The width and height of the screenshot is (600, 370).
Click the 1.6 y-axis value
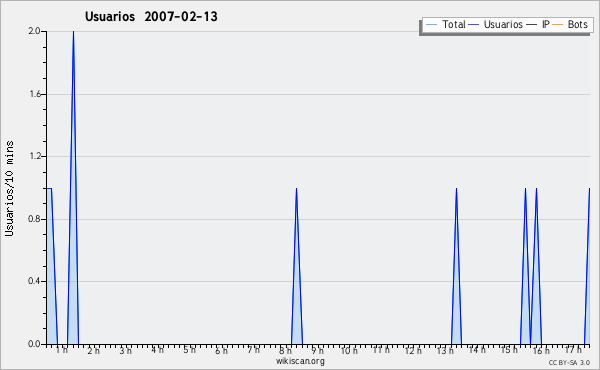[x=34, y=94]
